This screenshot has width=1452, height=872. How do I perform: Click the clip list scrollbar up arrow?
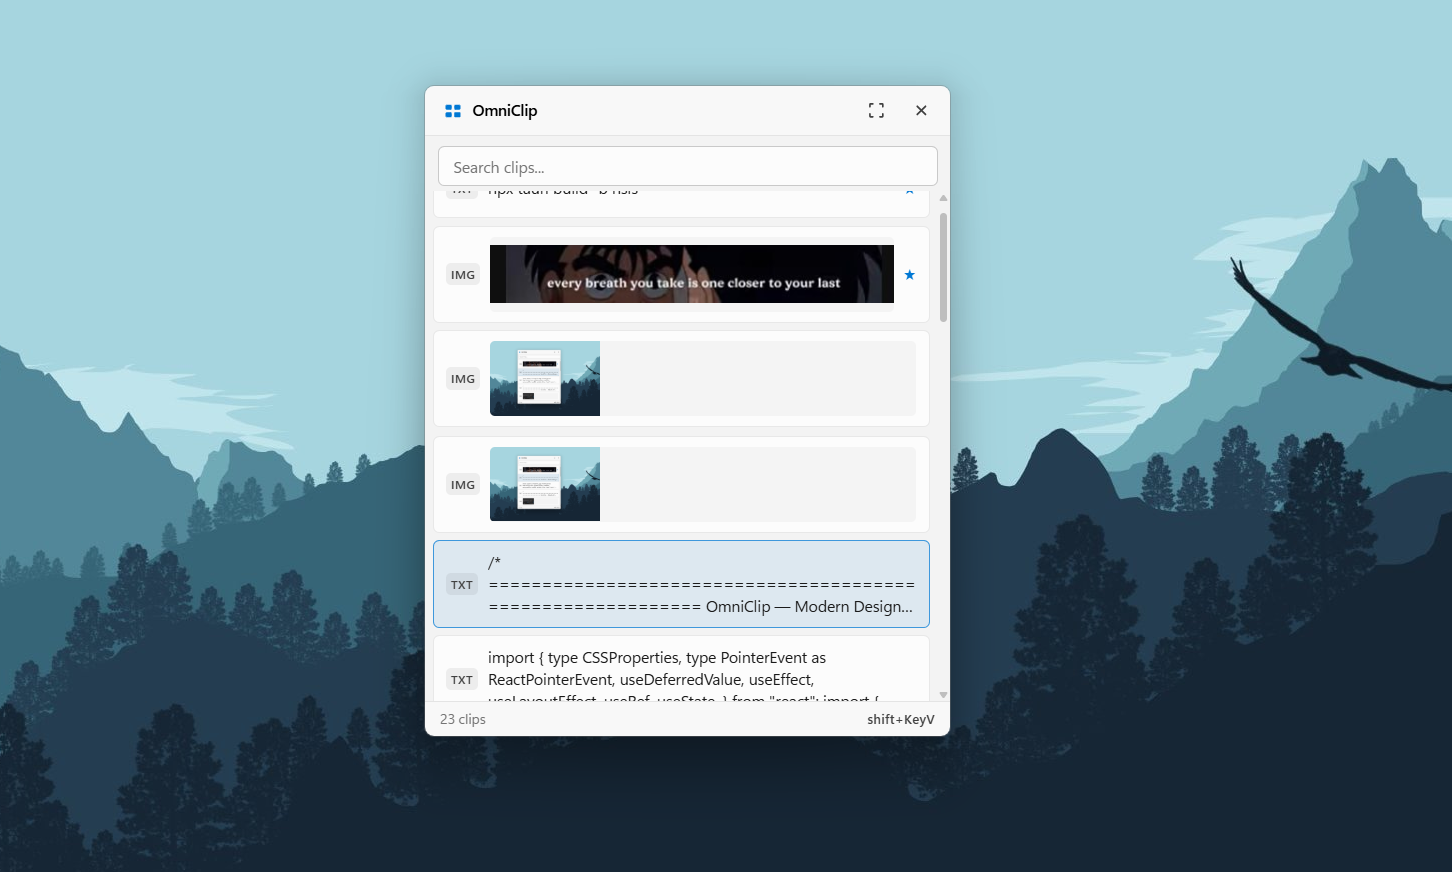pos(943,198)
